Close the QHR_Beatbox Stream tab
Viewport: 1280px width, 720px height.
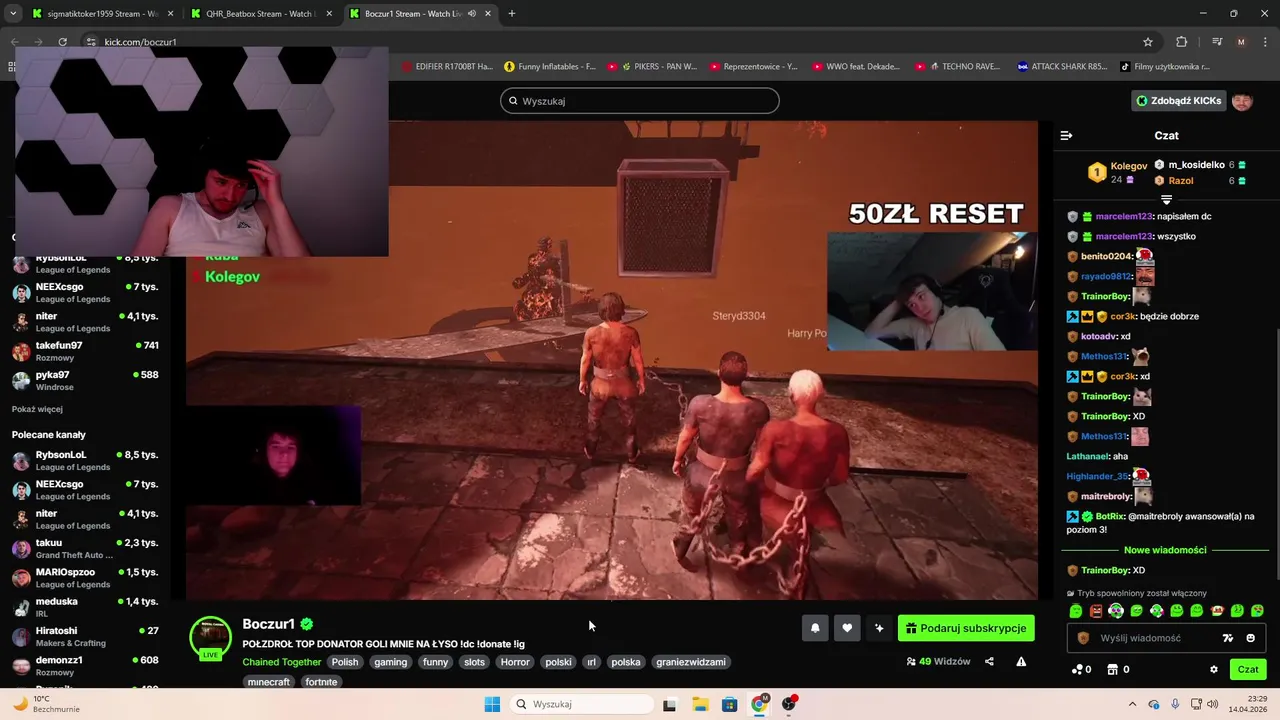point(329,14)
